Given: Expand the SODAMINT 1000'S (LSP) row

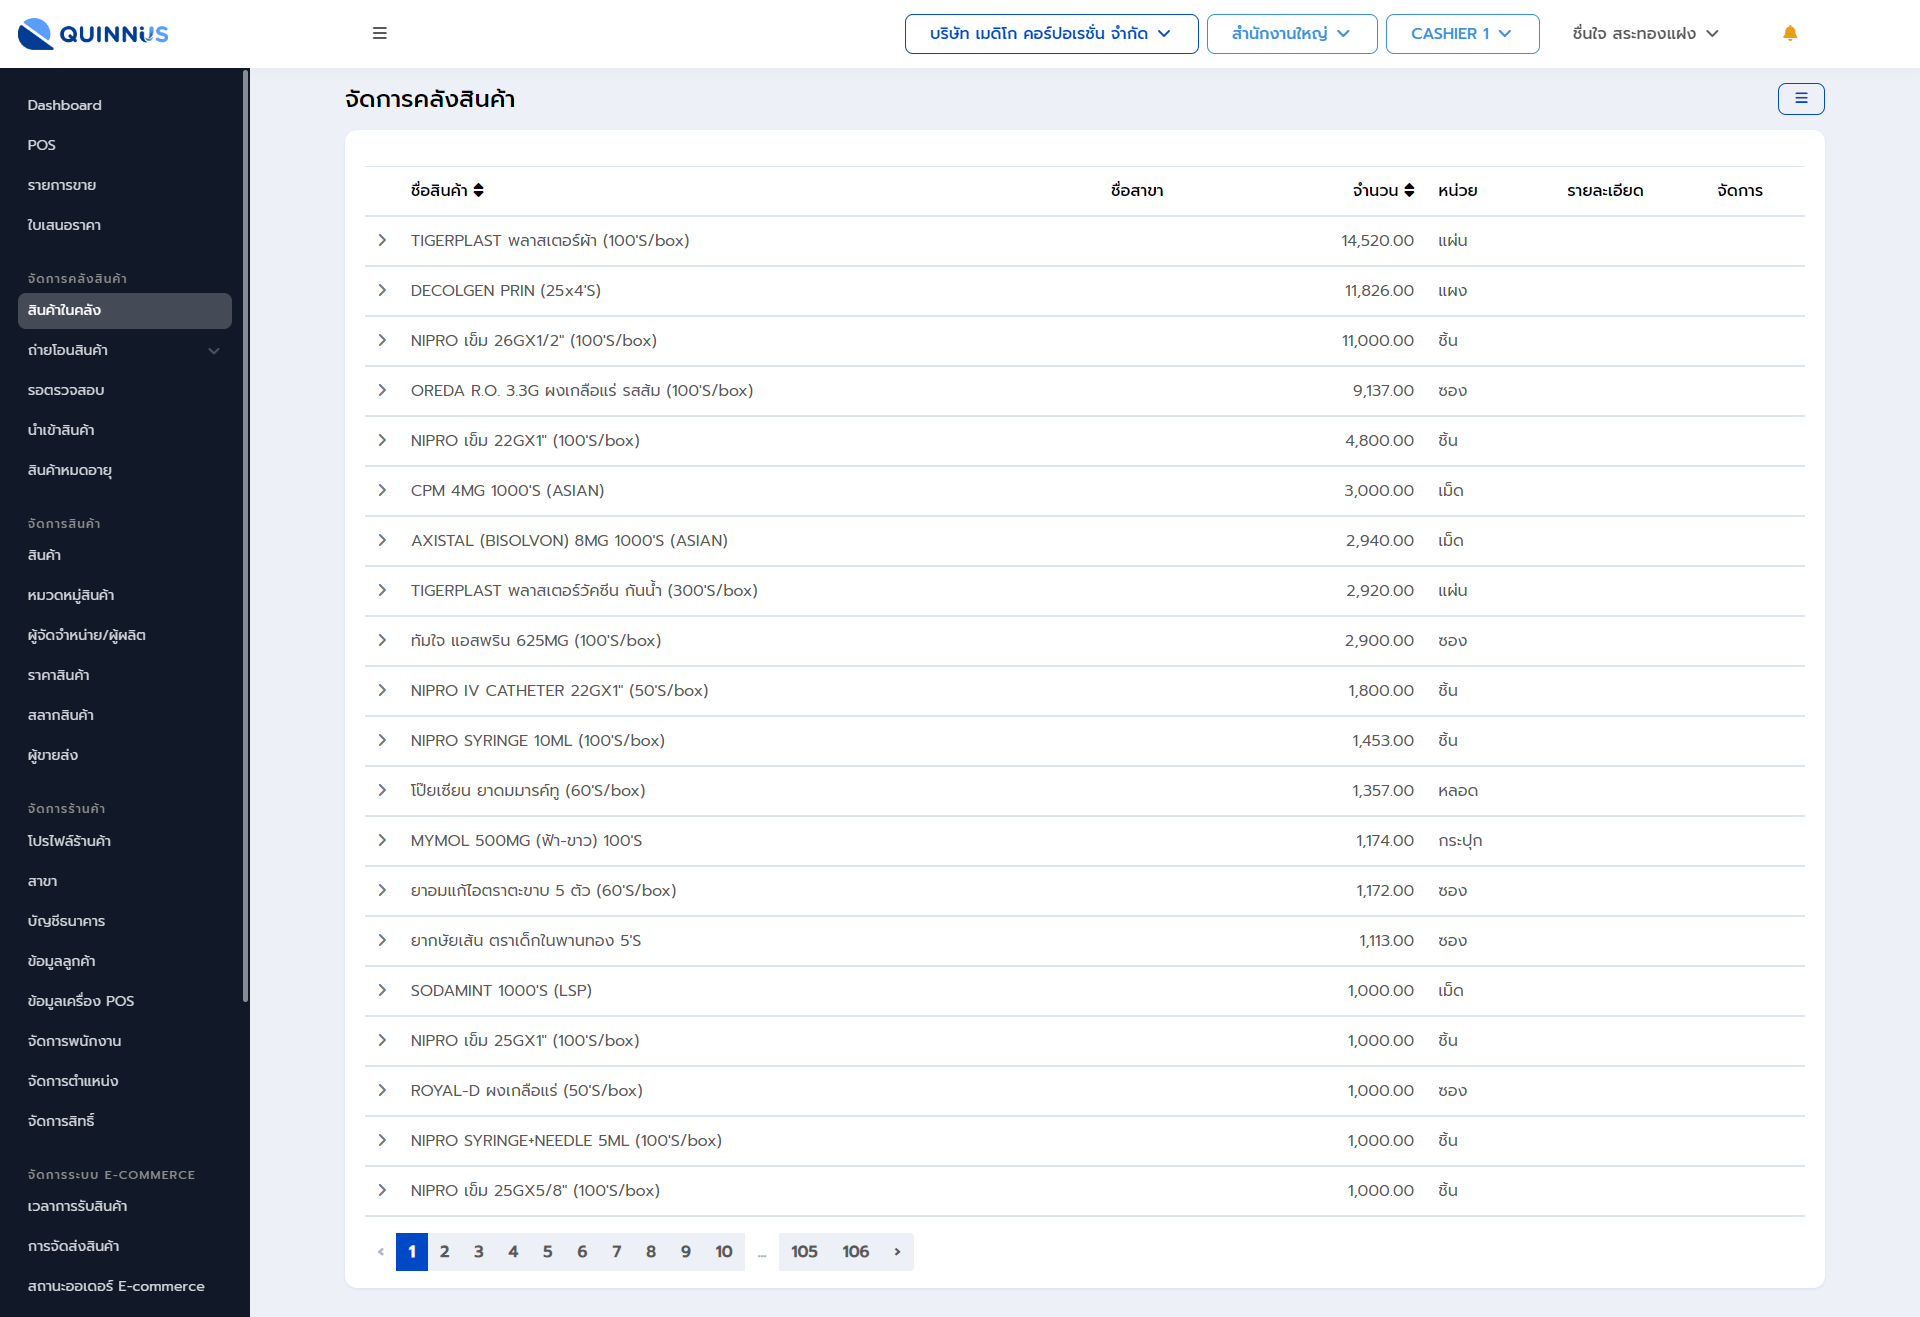Looking at the screenshot, I should pyautogui.click(x=382, y=990).
